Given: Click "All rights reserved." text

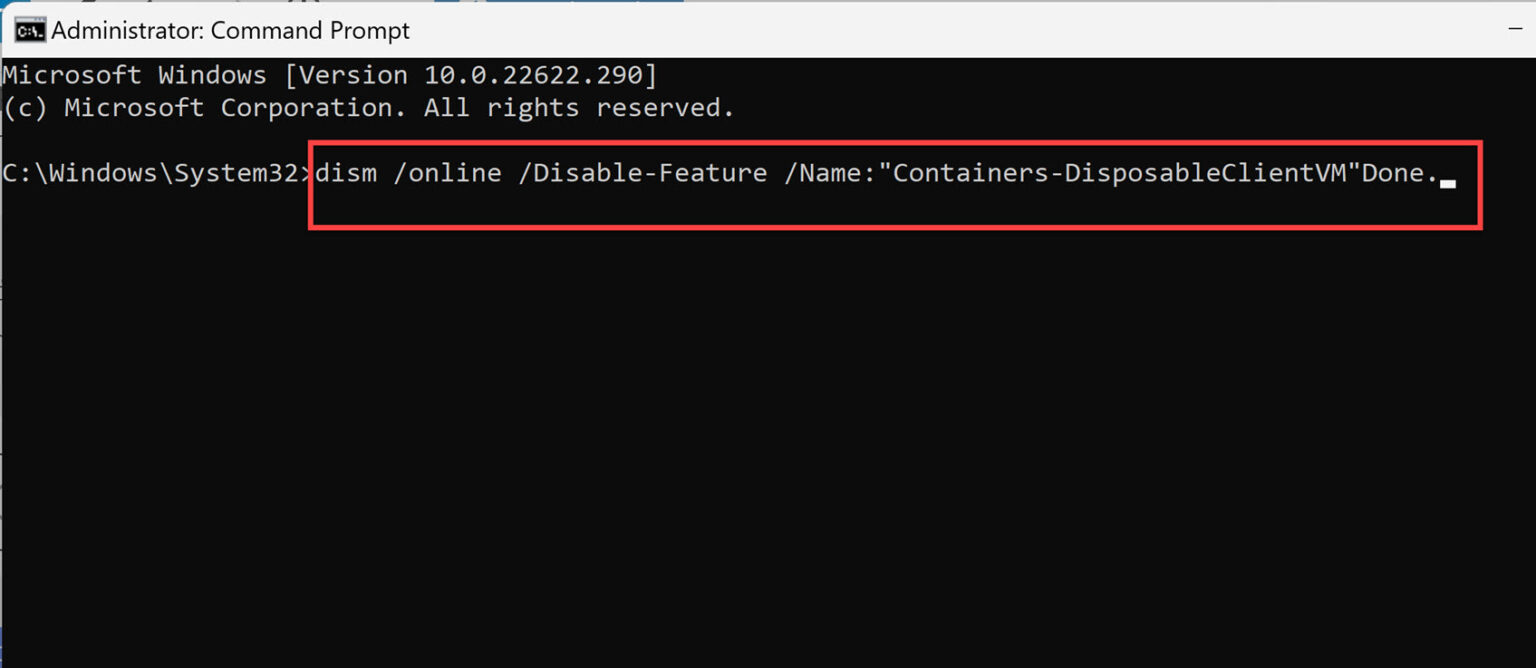Looking at the screenshot, I should click(x=579, y=108).
